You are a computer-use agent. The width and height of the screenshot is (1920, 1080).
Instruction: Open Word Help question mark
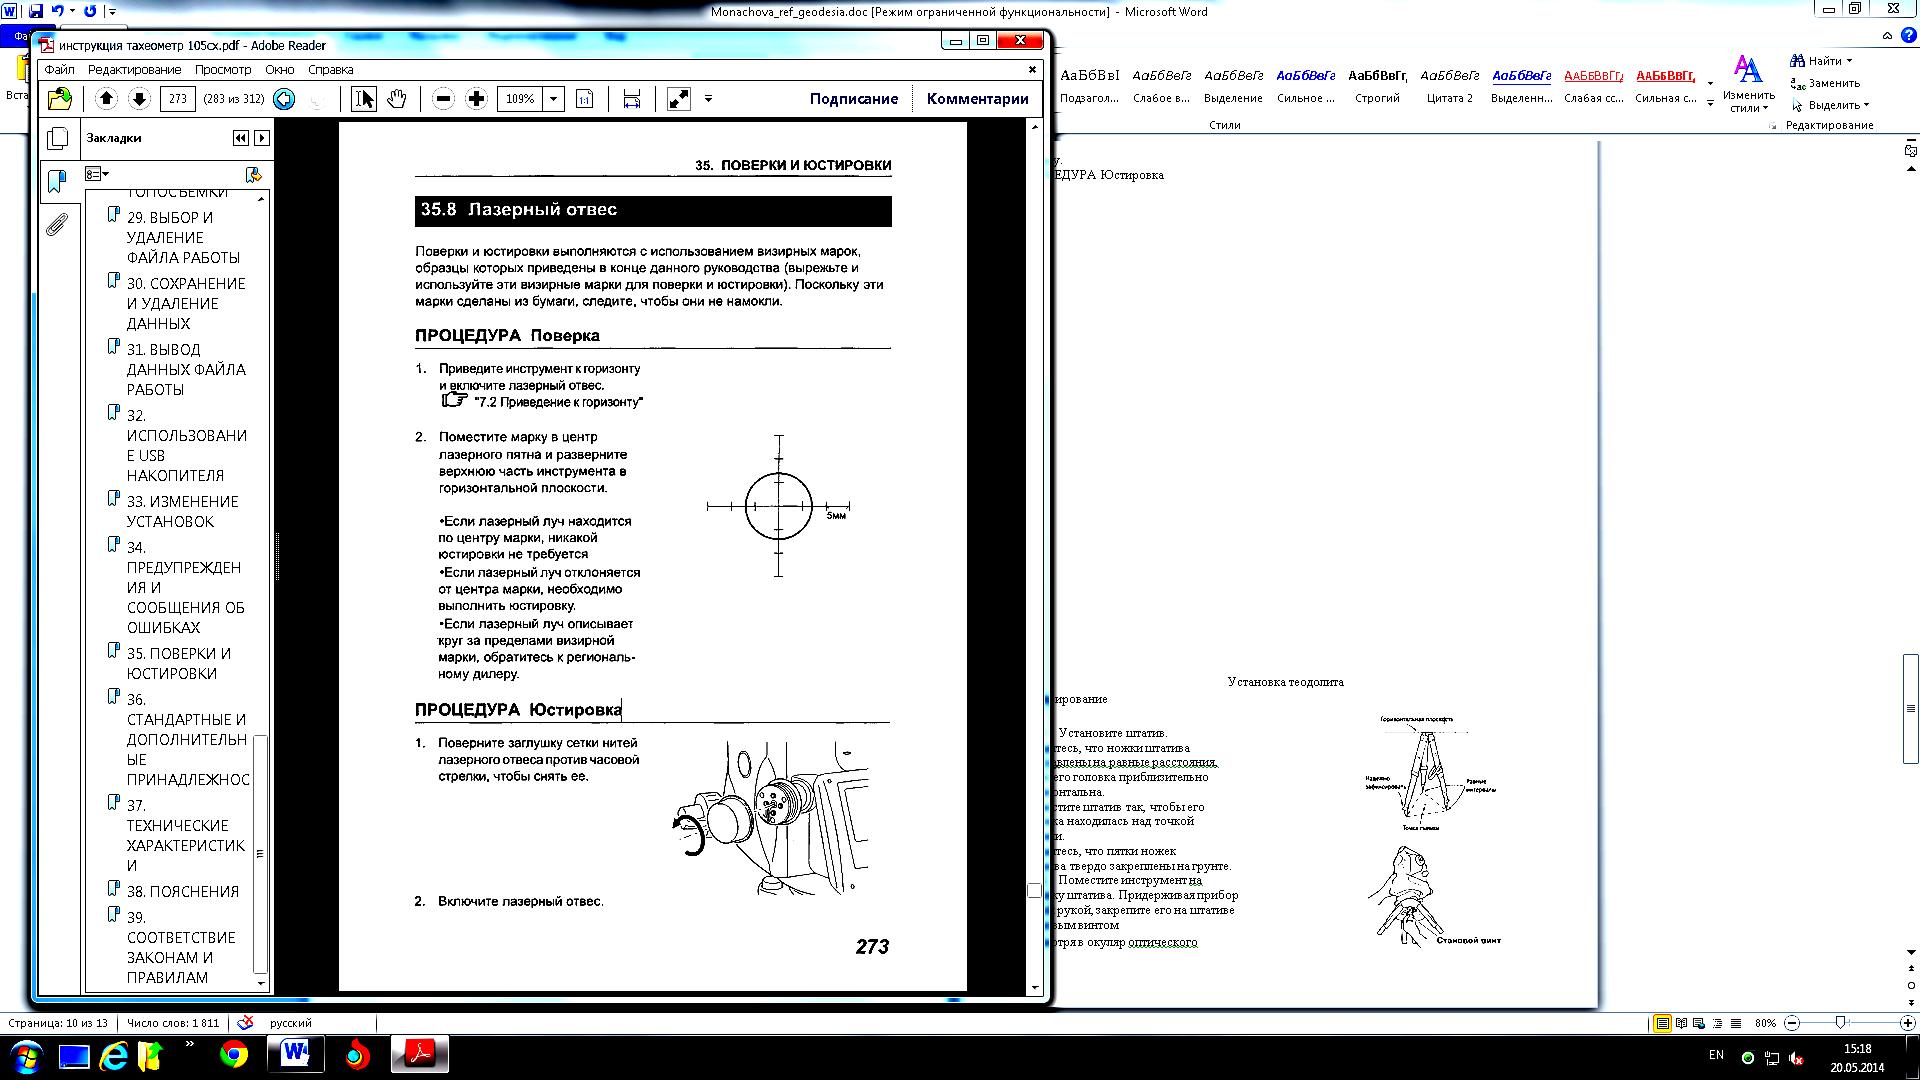click(1908, 34)
